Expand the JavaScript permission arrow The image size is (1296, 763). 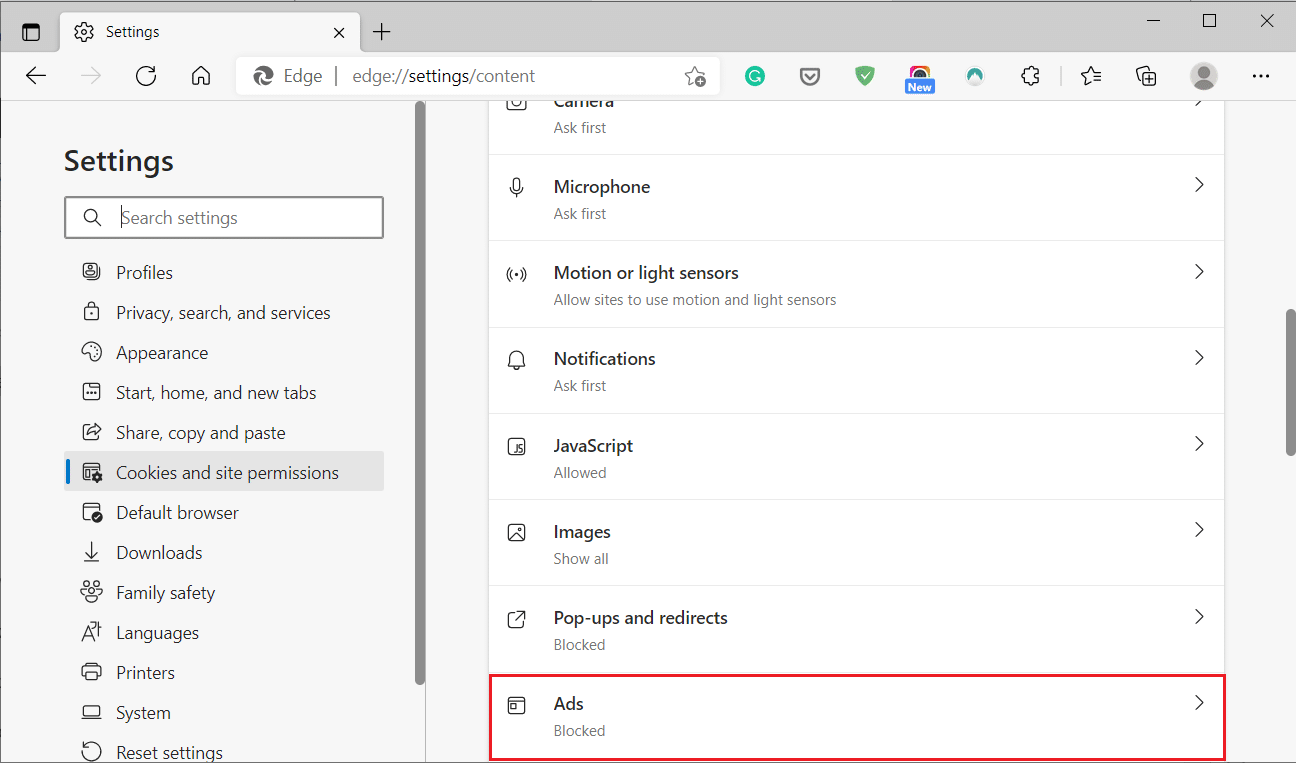click(1199, 444)
